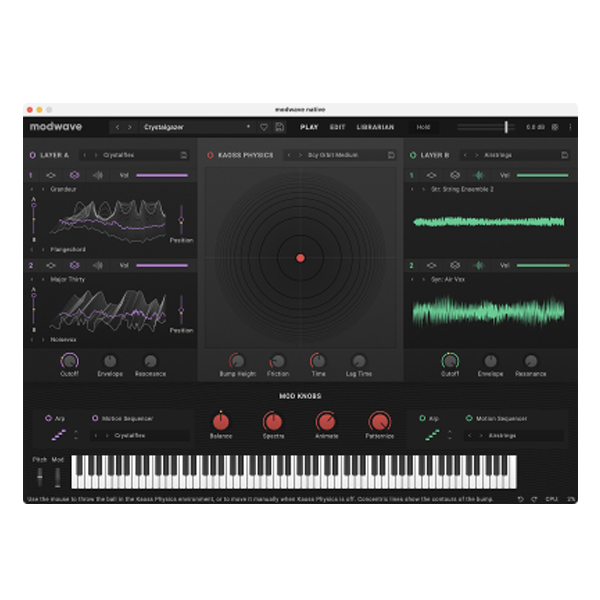Image resolution: width=600 pixels, height=600 pixels.
Task: Select A/B blend wavetable mode for Layer B oscillator 2
Action: [x=455, y=265]
